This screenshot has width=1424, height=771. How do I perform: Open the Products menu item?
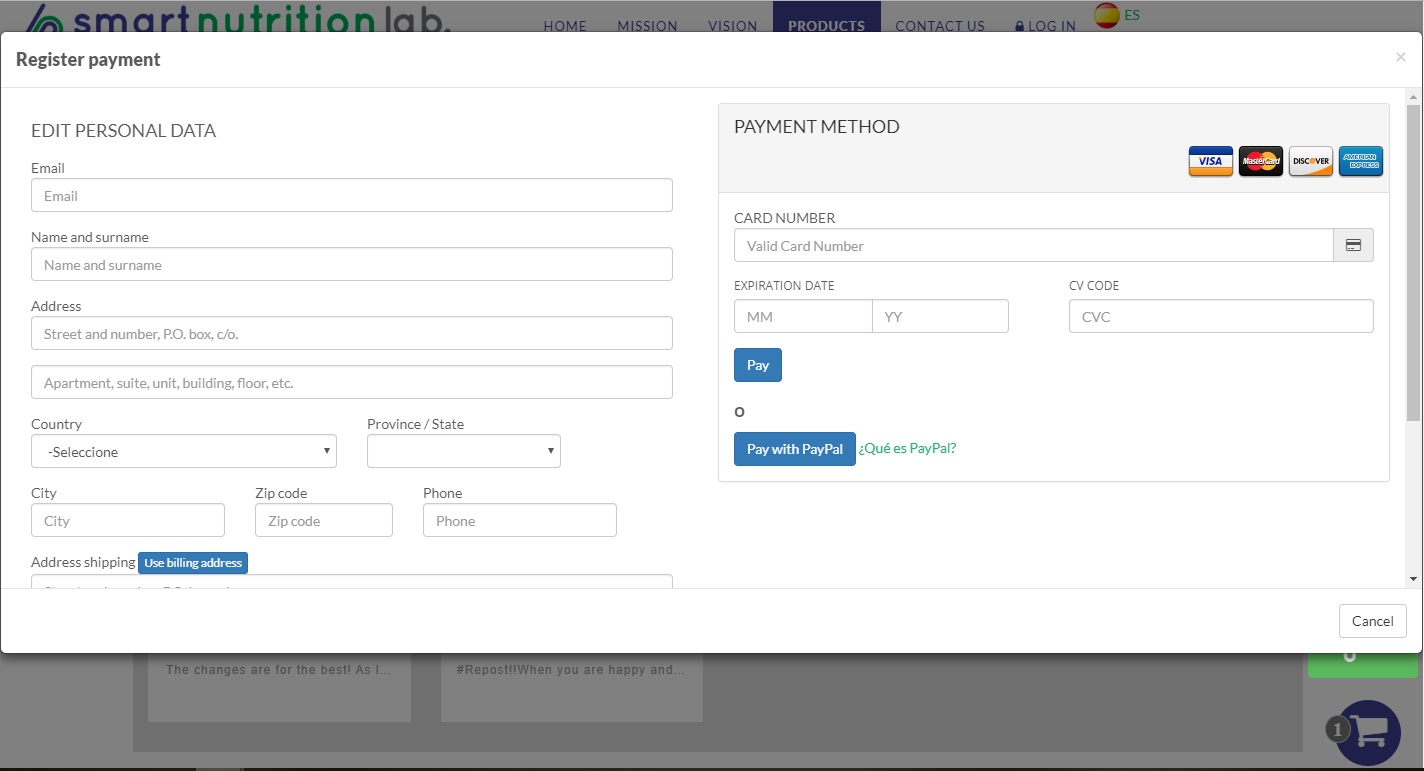pos(826,26)
